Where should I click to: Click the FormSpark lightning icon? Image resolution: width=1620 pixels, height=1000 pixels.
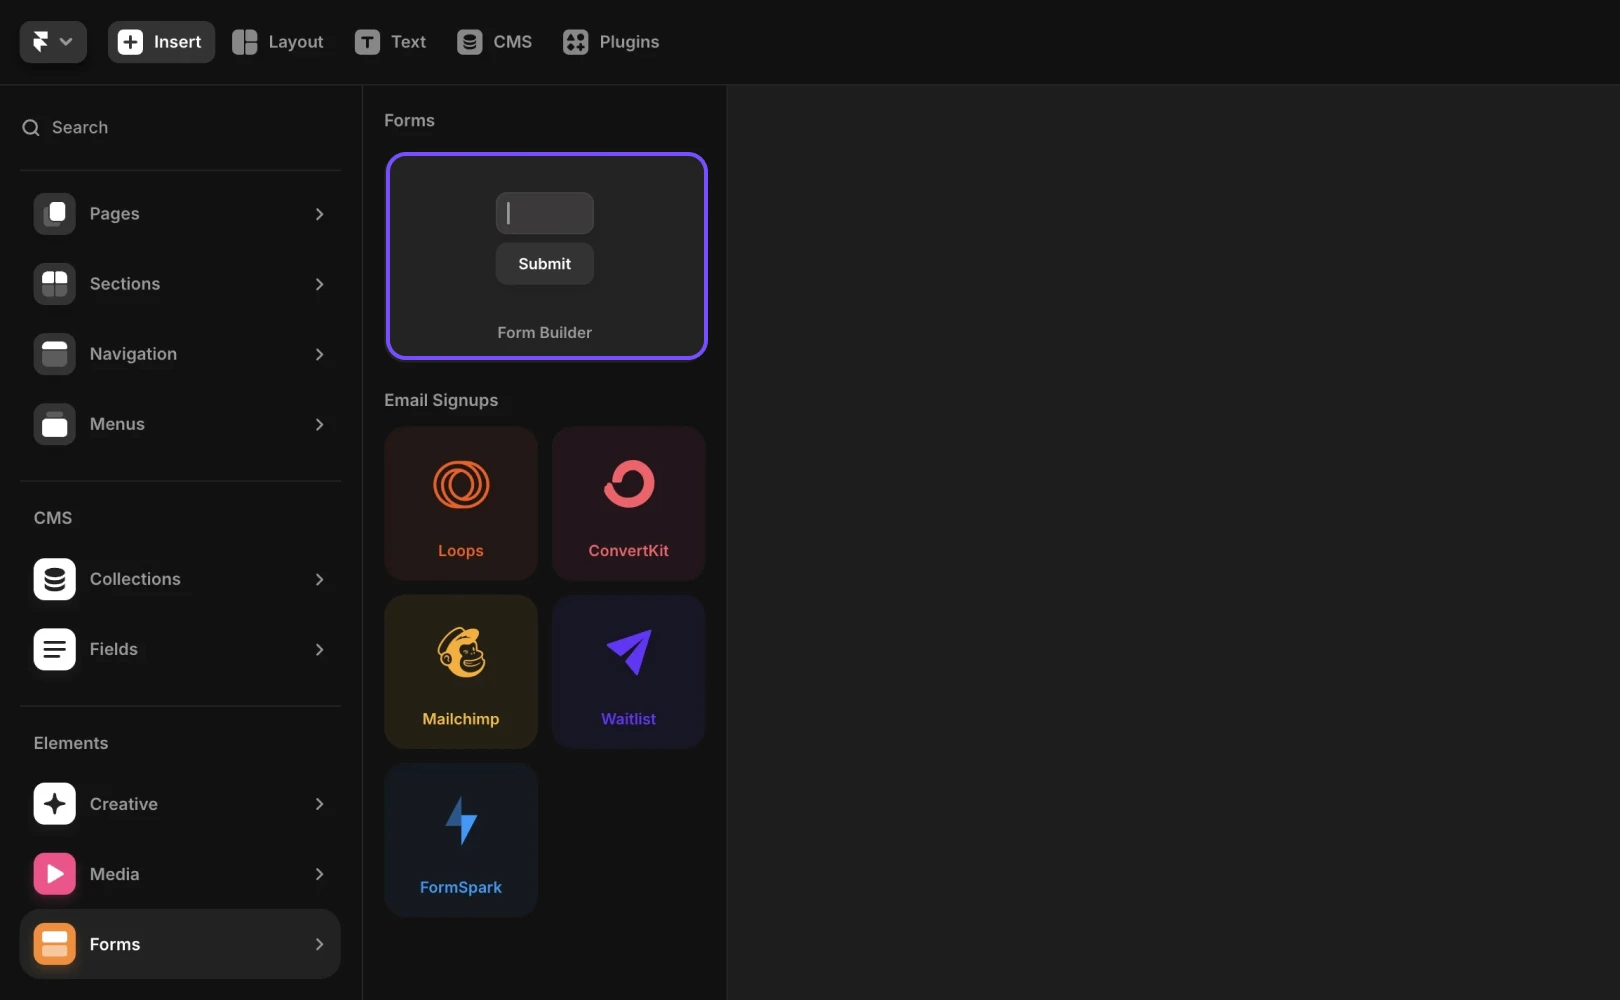click(461, 820)
